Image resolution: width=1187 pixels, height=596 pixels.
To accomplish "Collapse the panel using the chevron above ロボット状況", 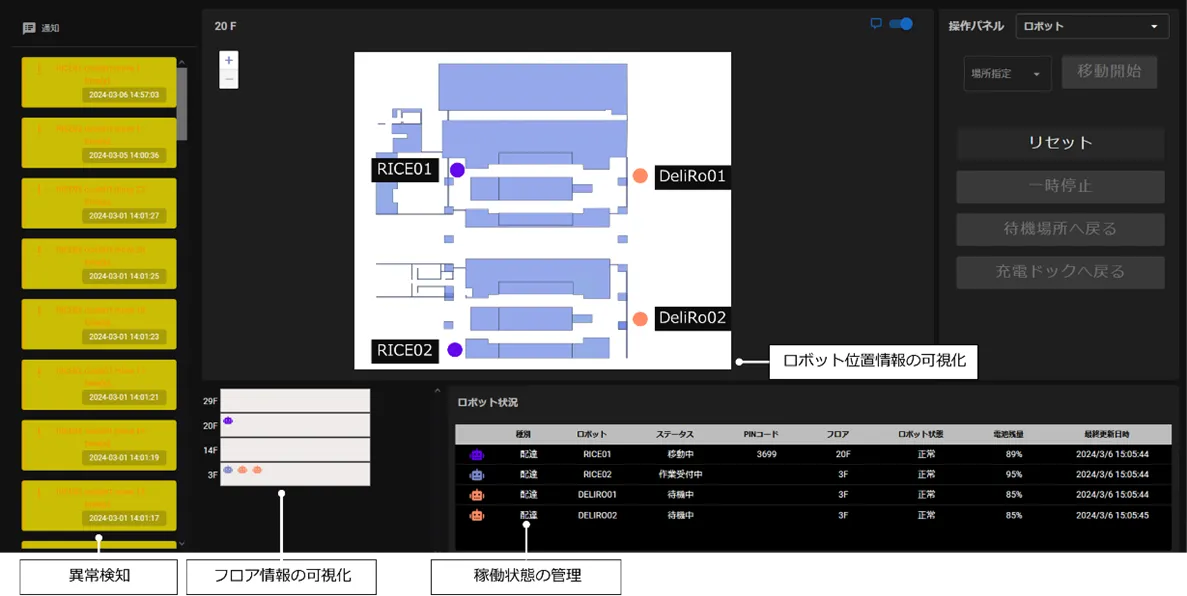I will (437, 392).
